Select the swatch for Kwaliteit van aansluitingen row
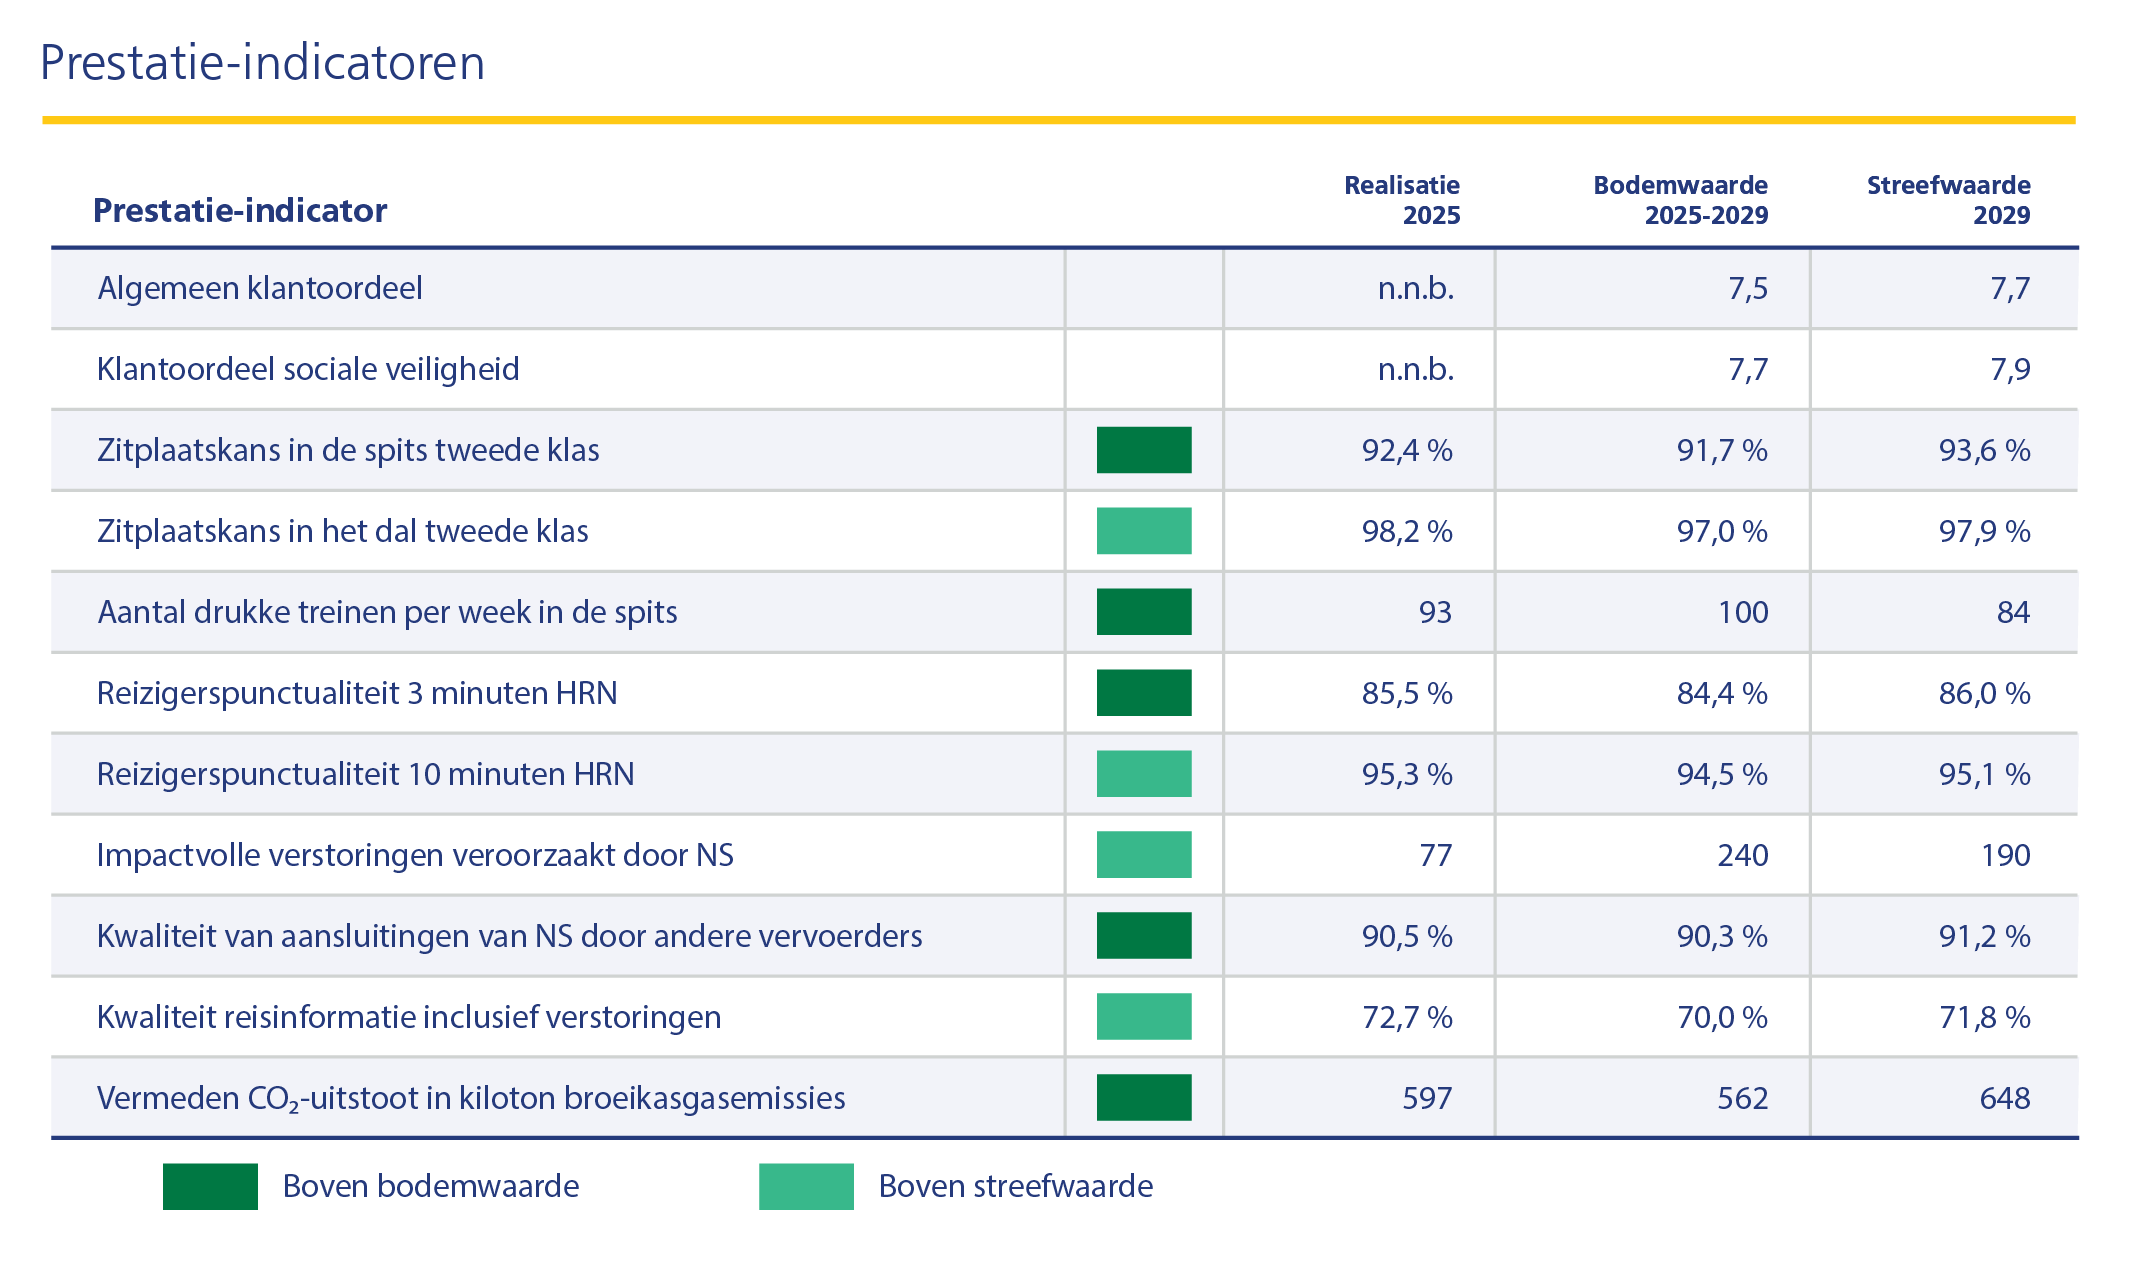2144x1262 pixels. [x=1144, y=936]
